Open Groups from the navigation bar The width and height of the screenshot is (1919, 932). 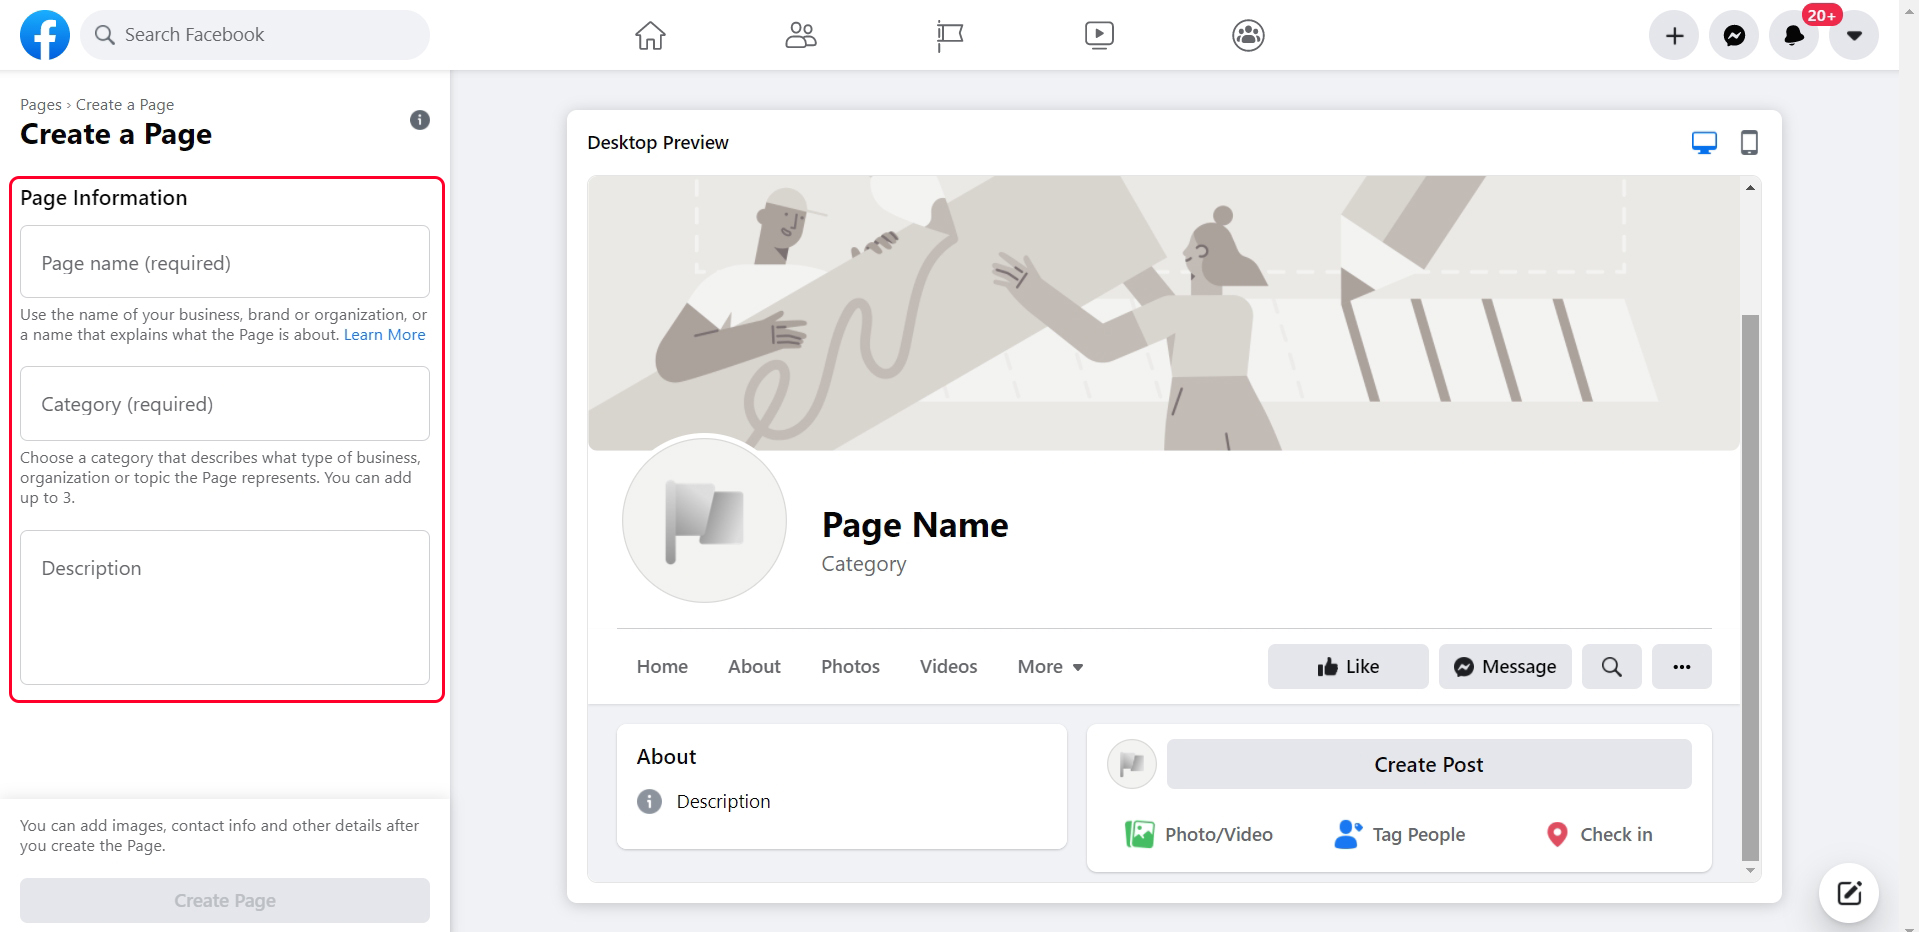tap(1247, 34)
